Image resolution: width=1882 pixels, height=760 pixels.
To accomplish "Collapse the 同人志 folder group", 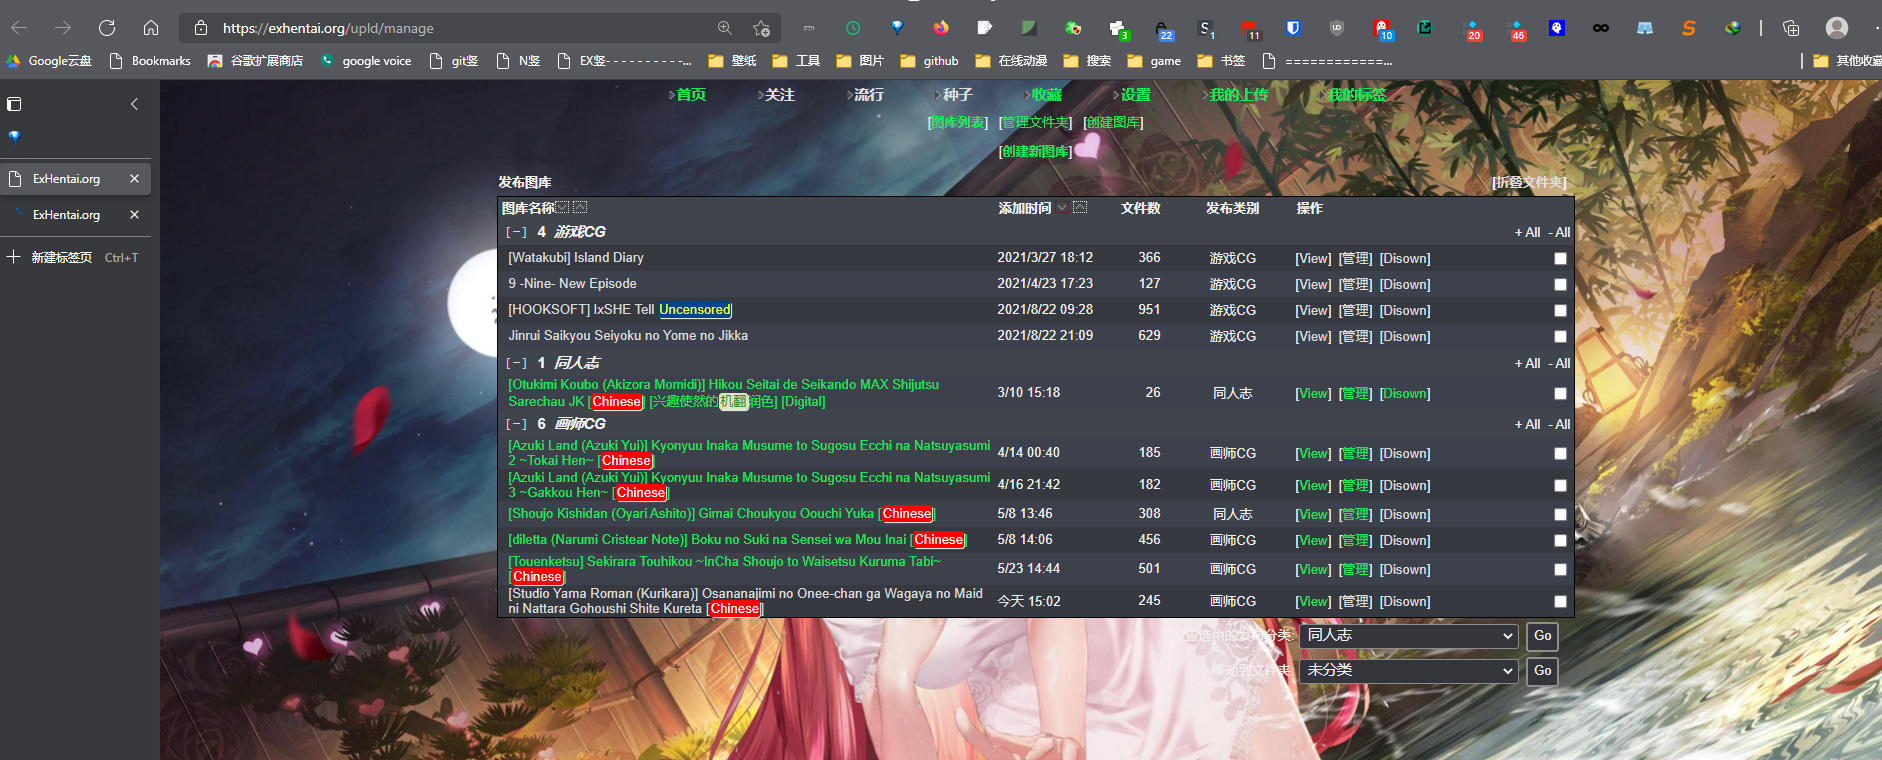I will [x=516, y=363].
